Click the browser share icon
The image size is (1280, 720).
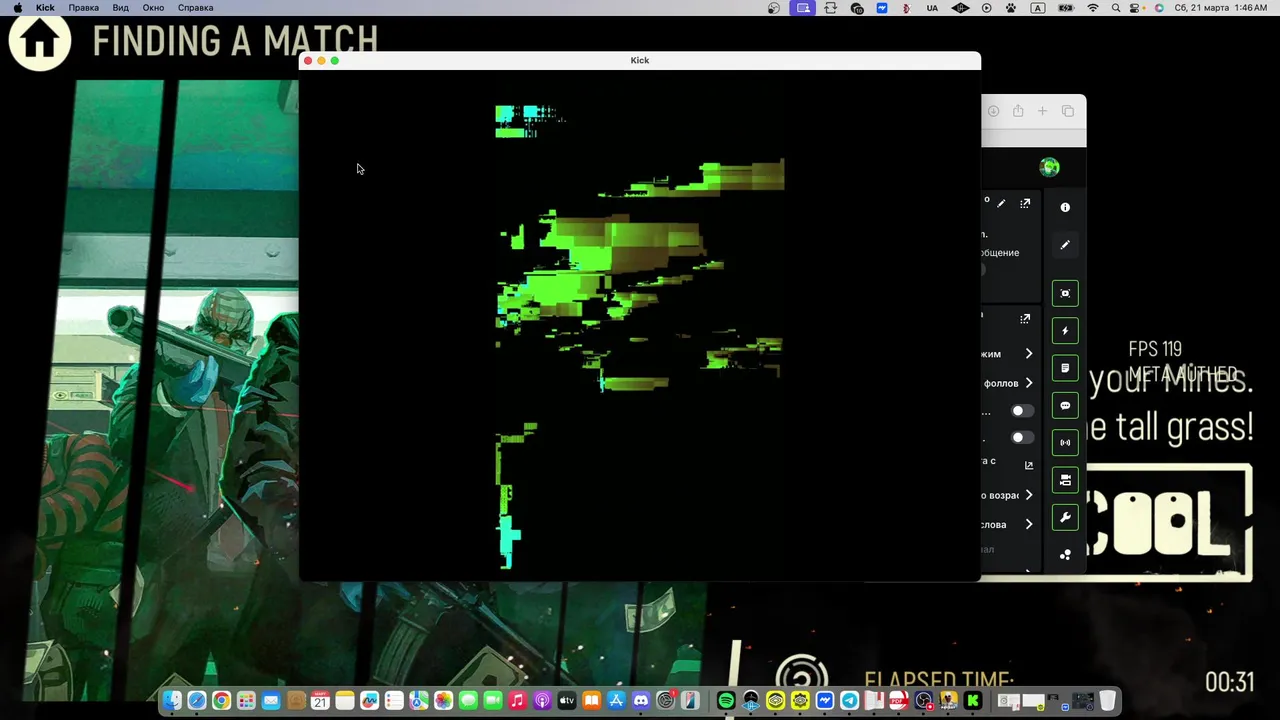tap(1018, 111)
